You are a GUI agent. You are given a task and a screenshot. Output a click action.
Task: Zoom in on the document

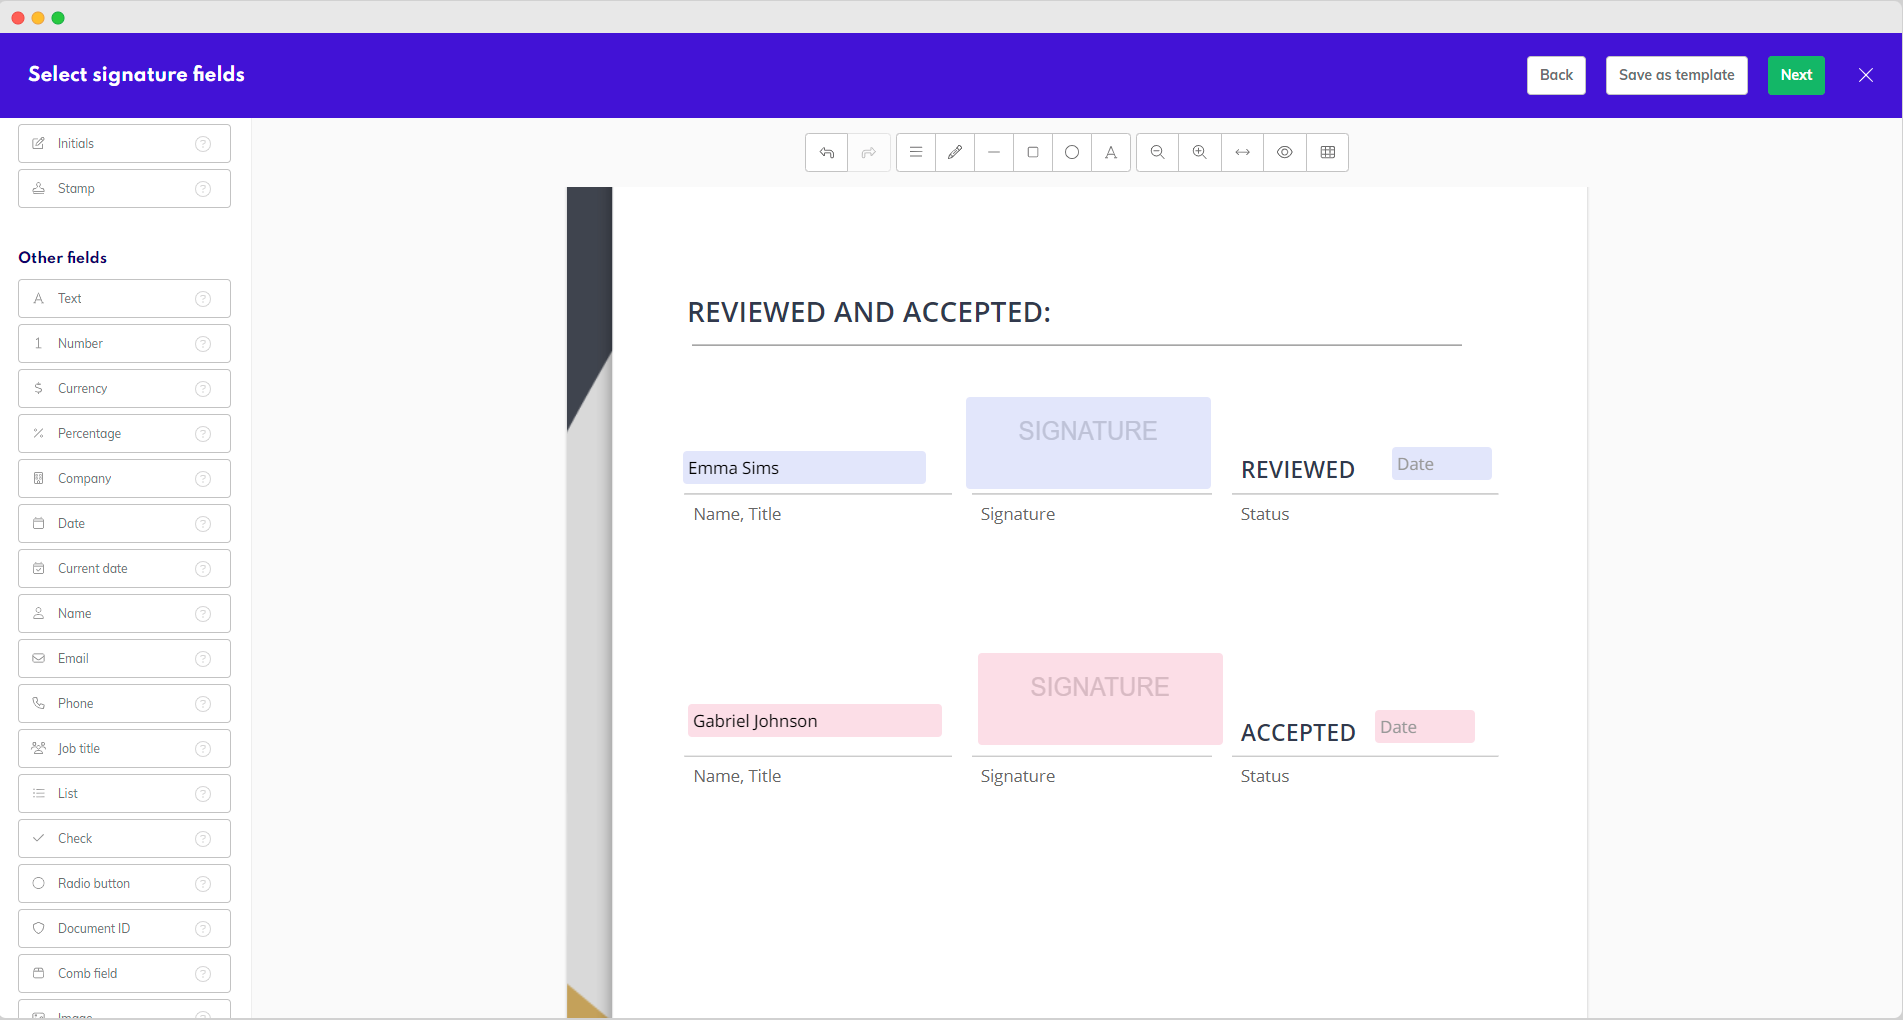coord(1200,153)
